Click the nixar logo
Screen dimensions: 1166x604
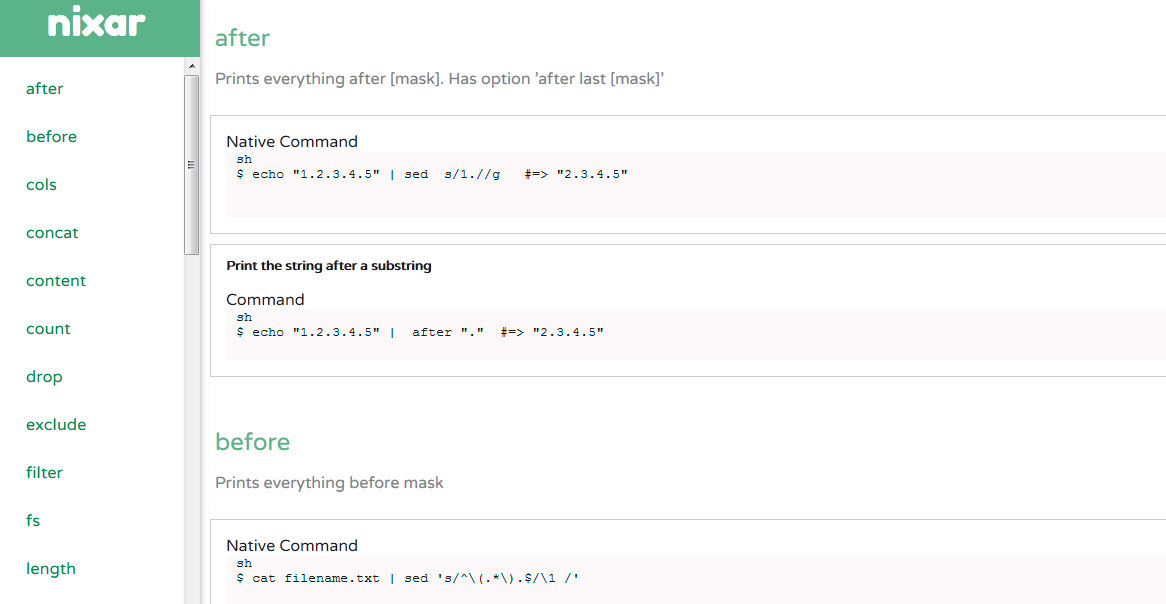97,23
